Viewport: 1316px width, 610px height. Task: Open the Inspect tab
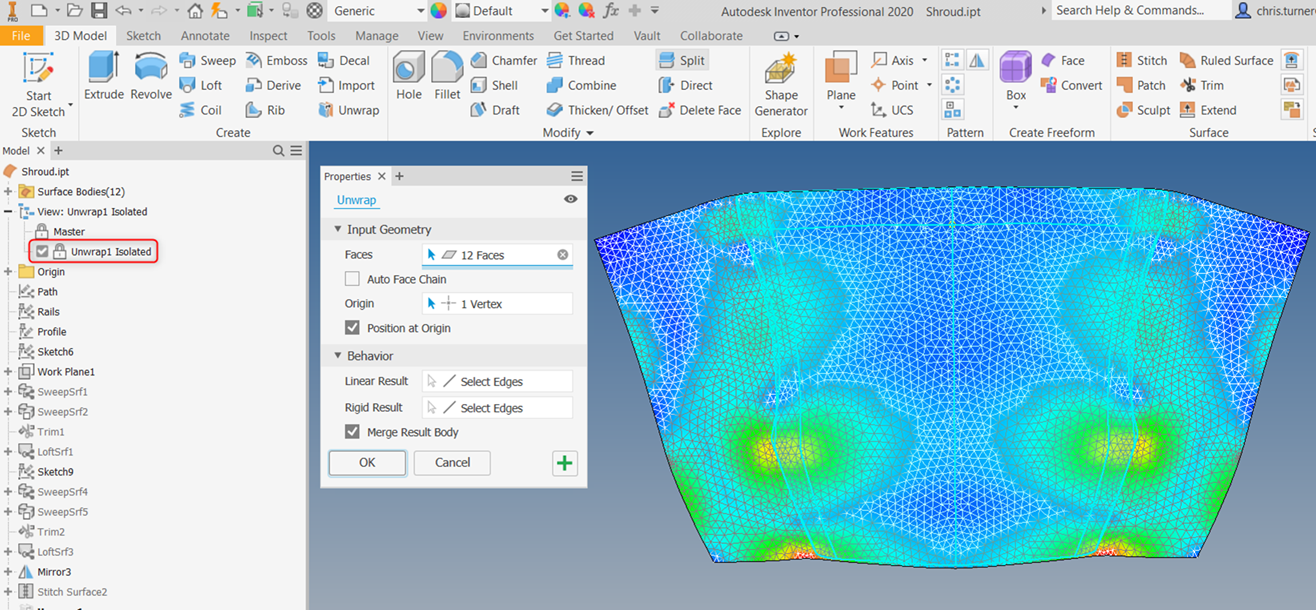click(x=268, y=36)
